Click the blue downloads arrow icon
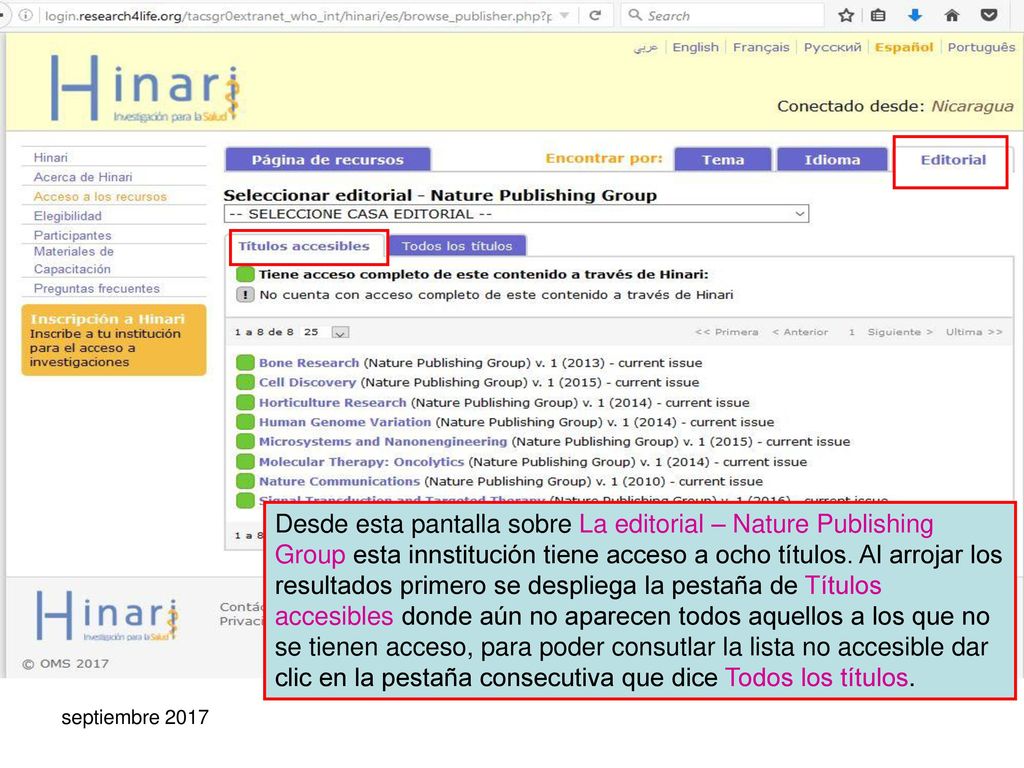Image resolution: width=1024 pixels, height=768 pixels. (x=915, y=15)
